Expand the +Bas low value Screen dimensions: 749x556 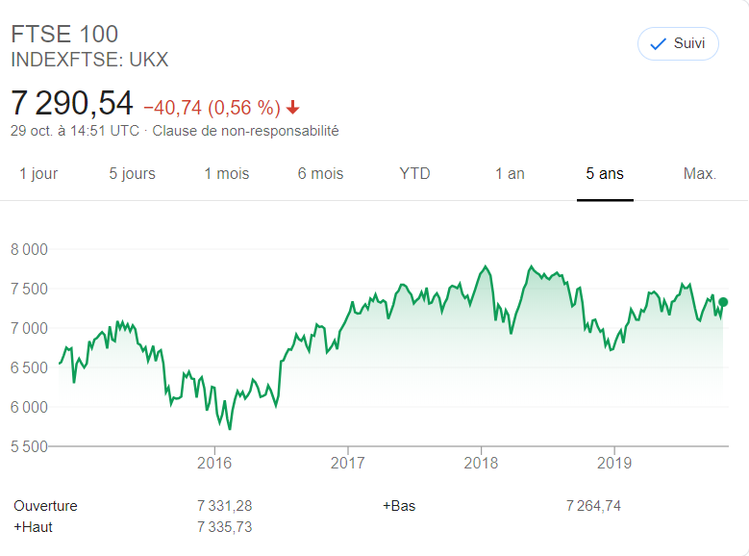coord(399,506)
